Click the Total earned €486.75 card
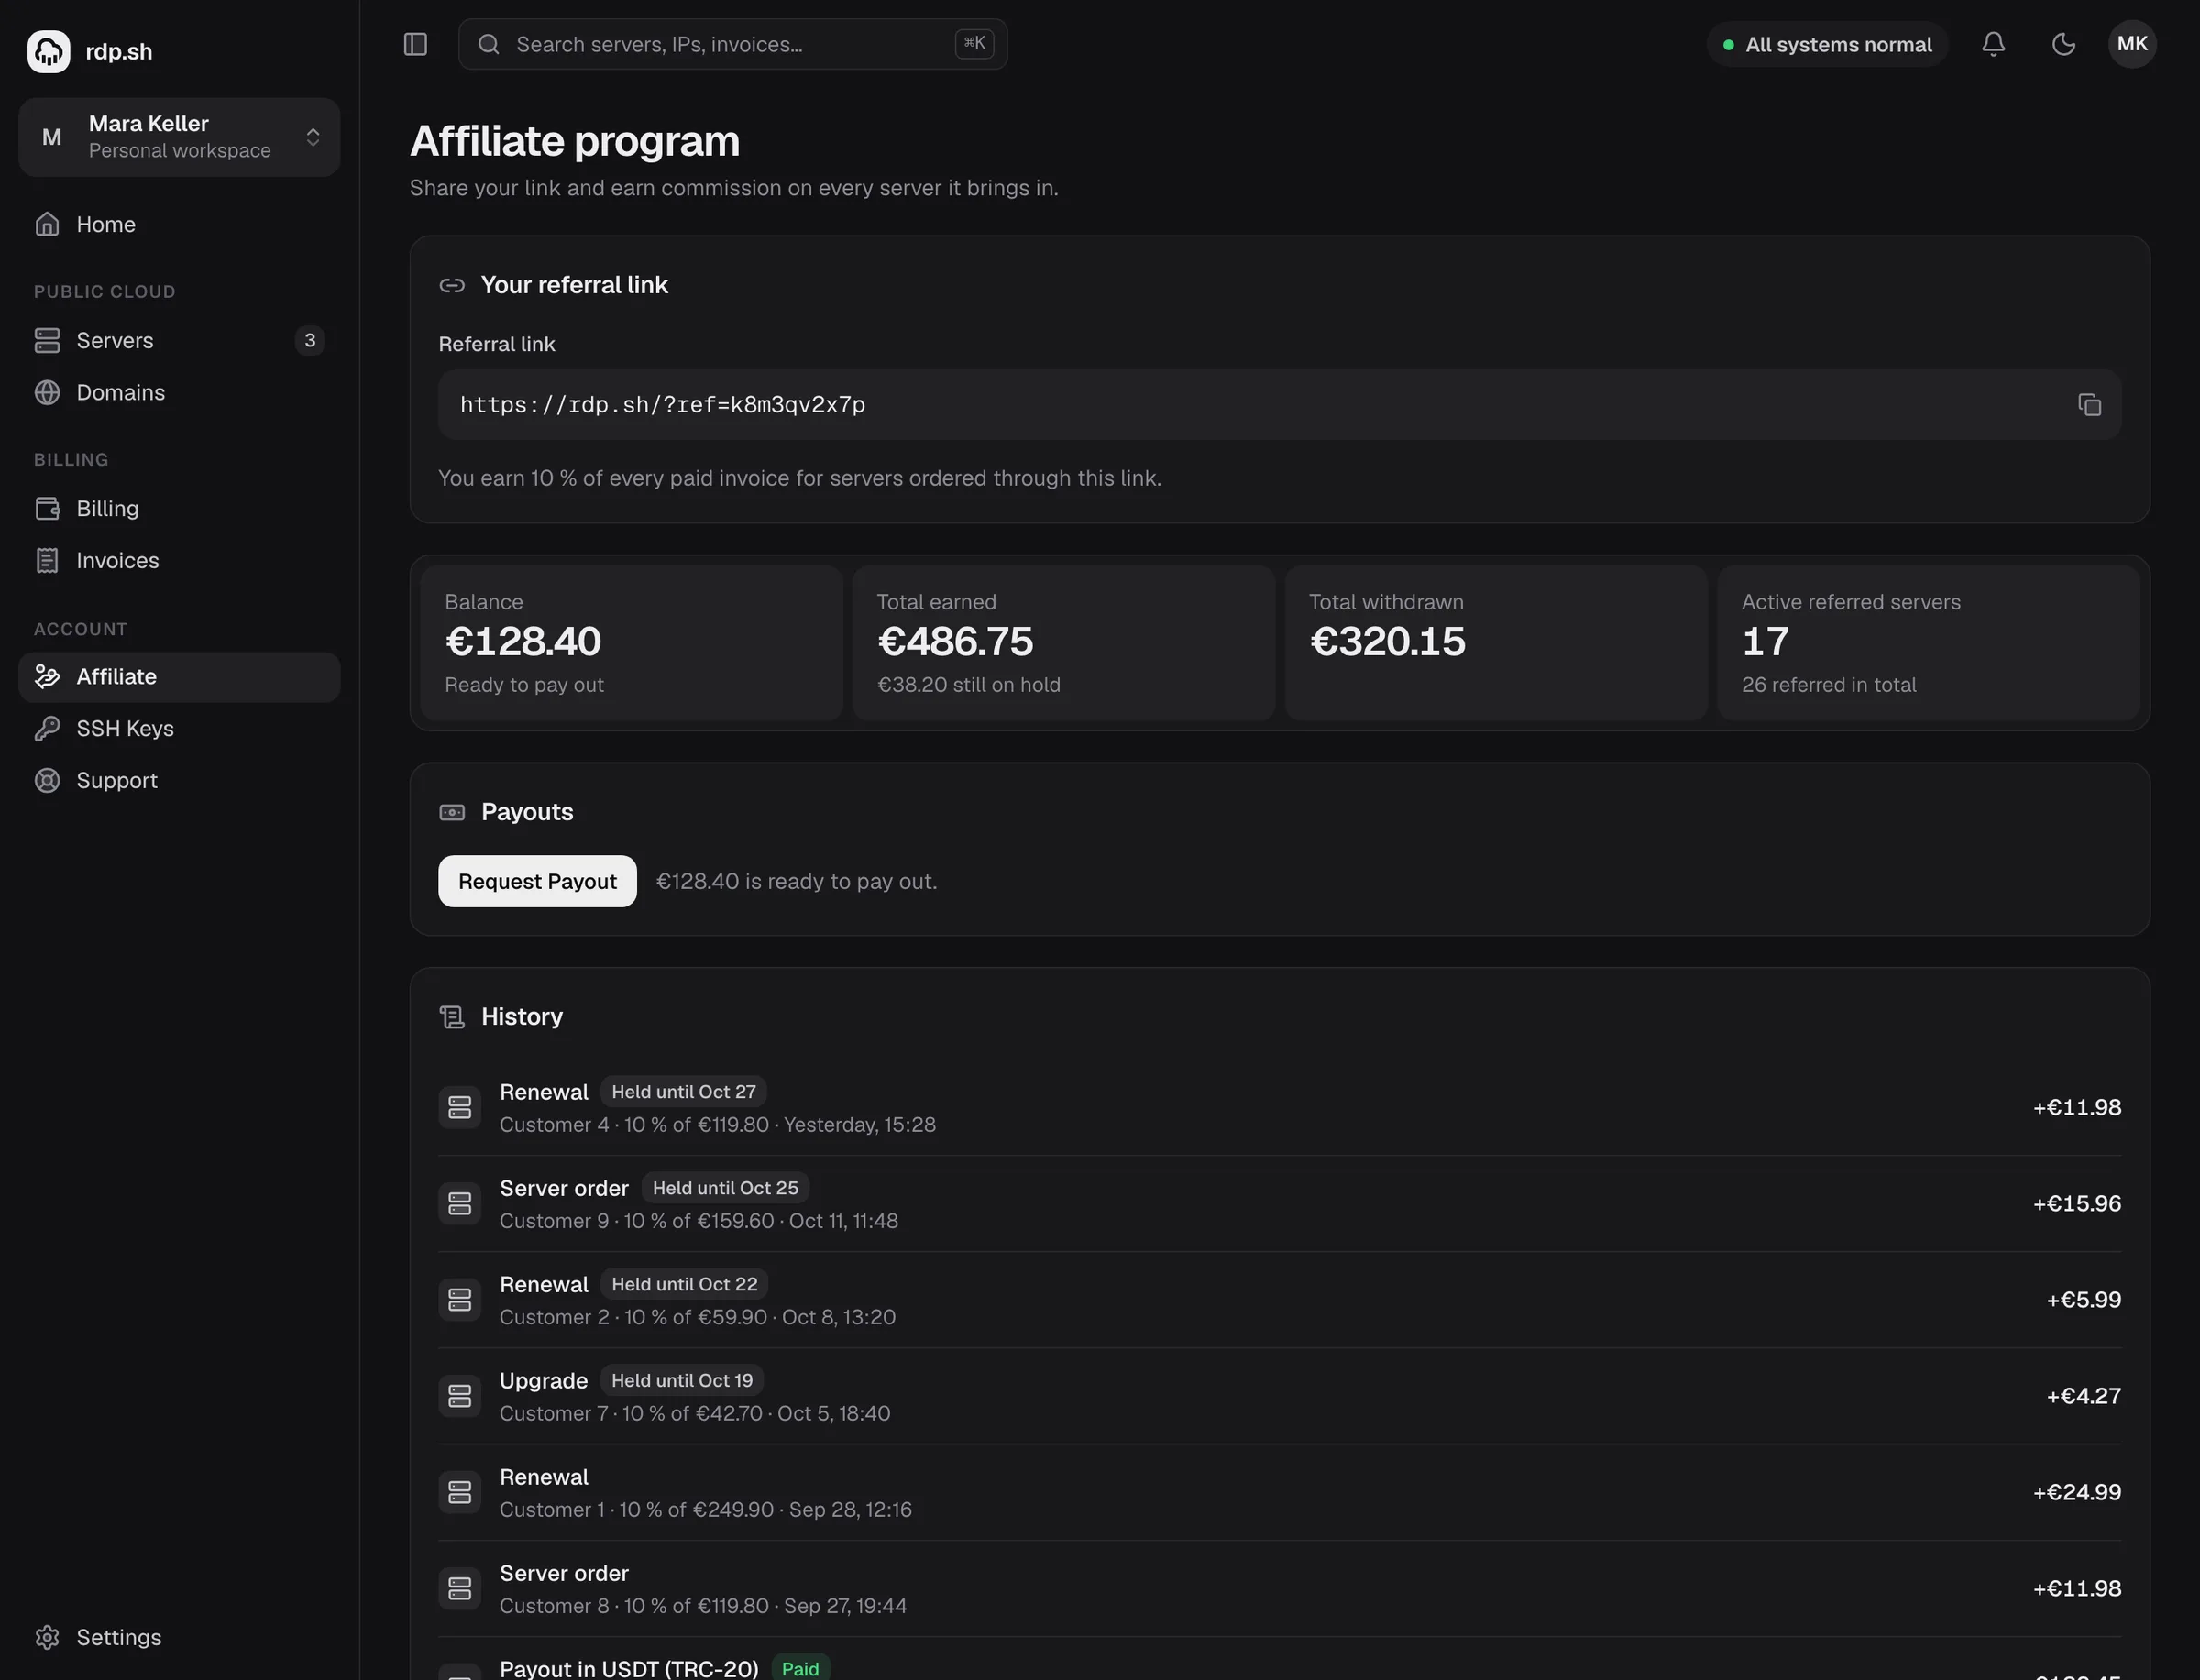2200x1680 pixels. [1063, 643]
